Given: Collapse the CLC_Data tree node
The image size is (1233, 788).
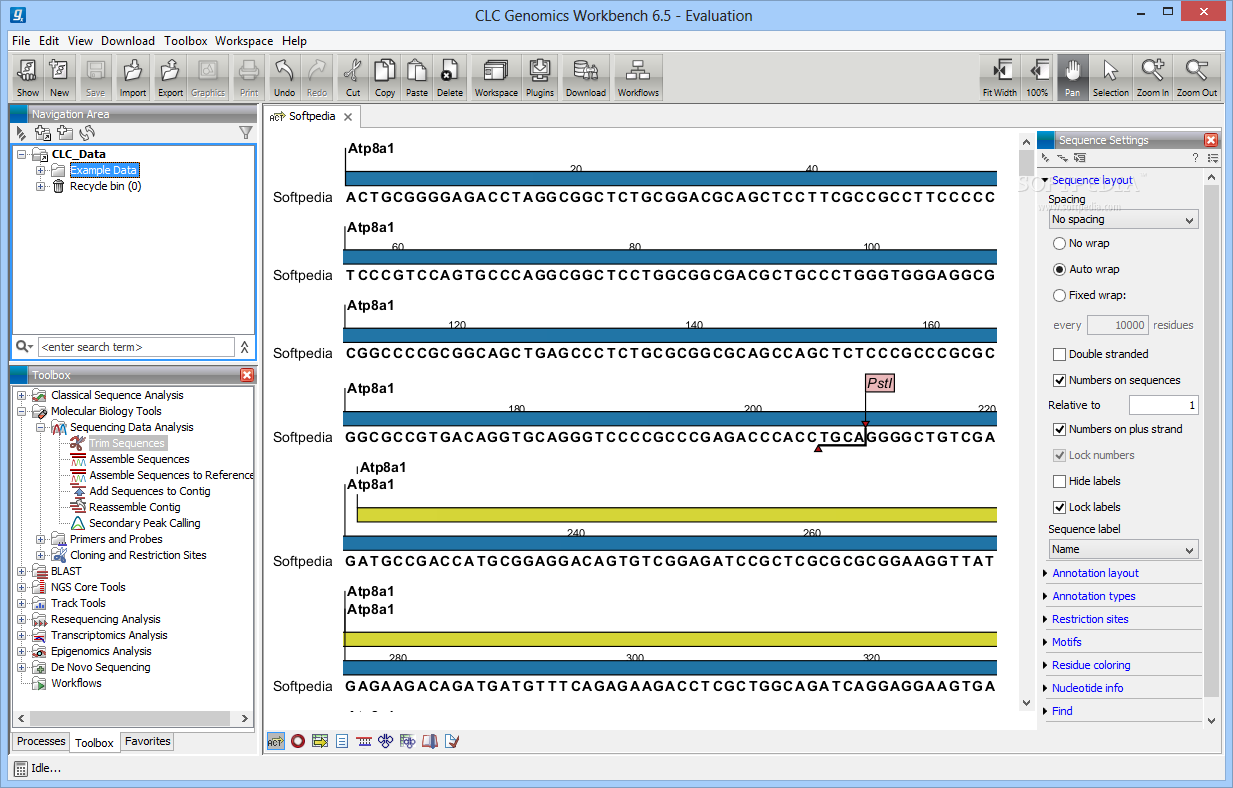Looking at the screenshot, I should pyautogui.click(x=22, y=154).
